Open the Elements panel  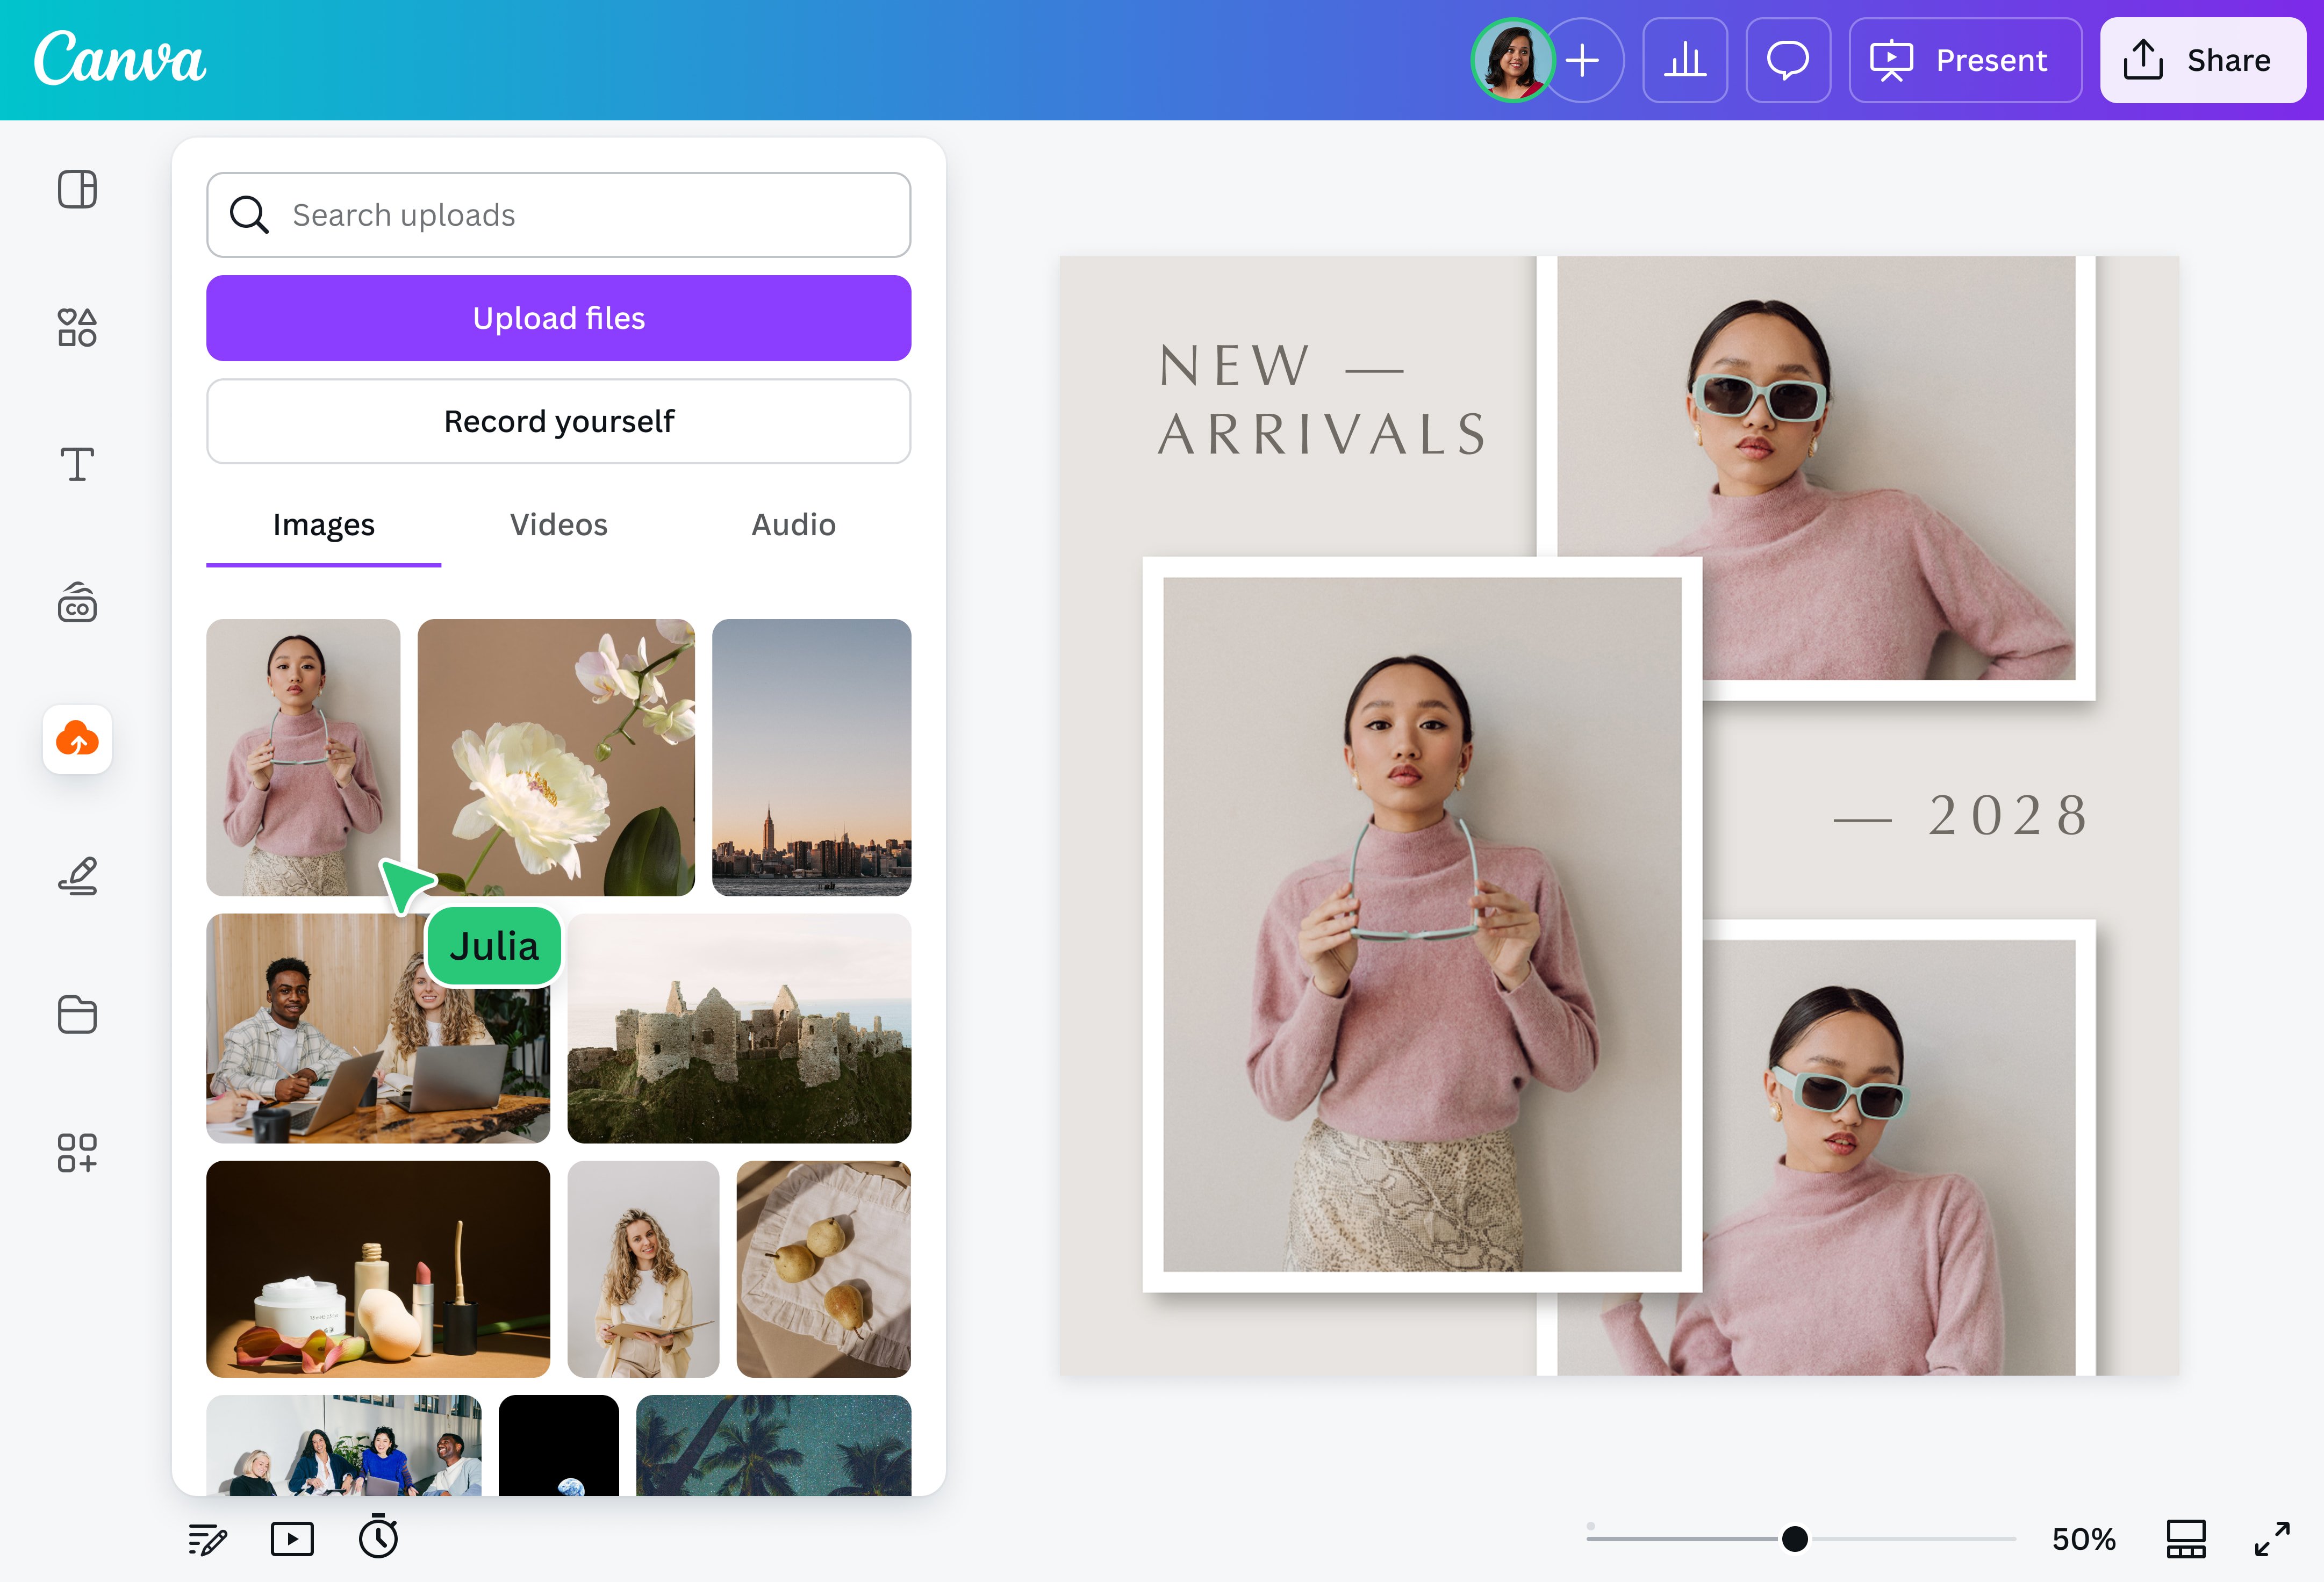coord(78,327)
